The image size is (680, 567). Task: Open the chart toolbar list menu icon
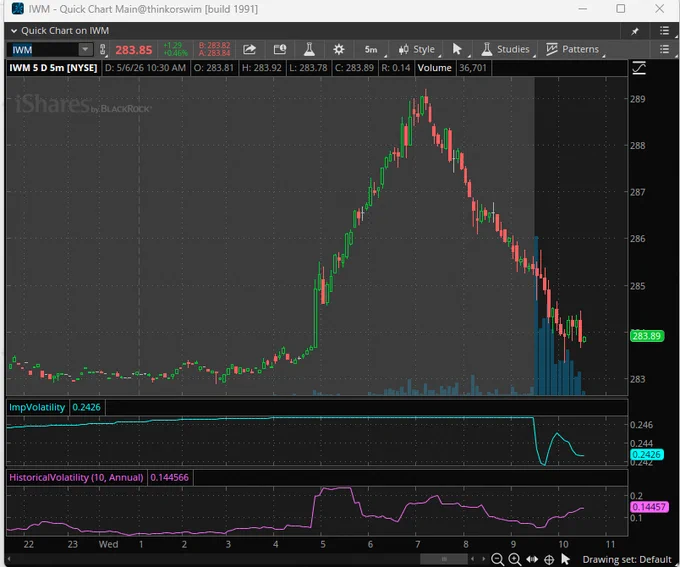tap(664, 49)
